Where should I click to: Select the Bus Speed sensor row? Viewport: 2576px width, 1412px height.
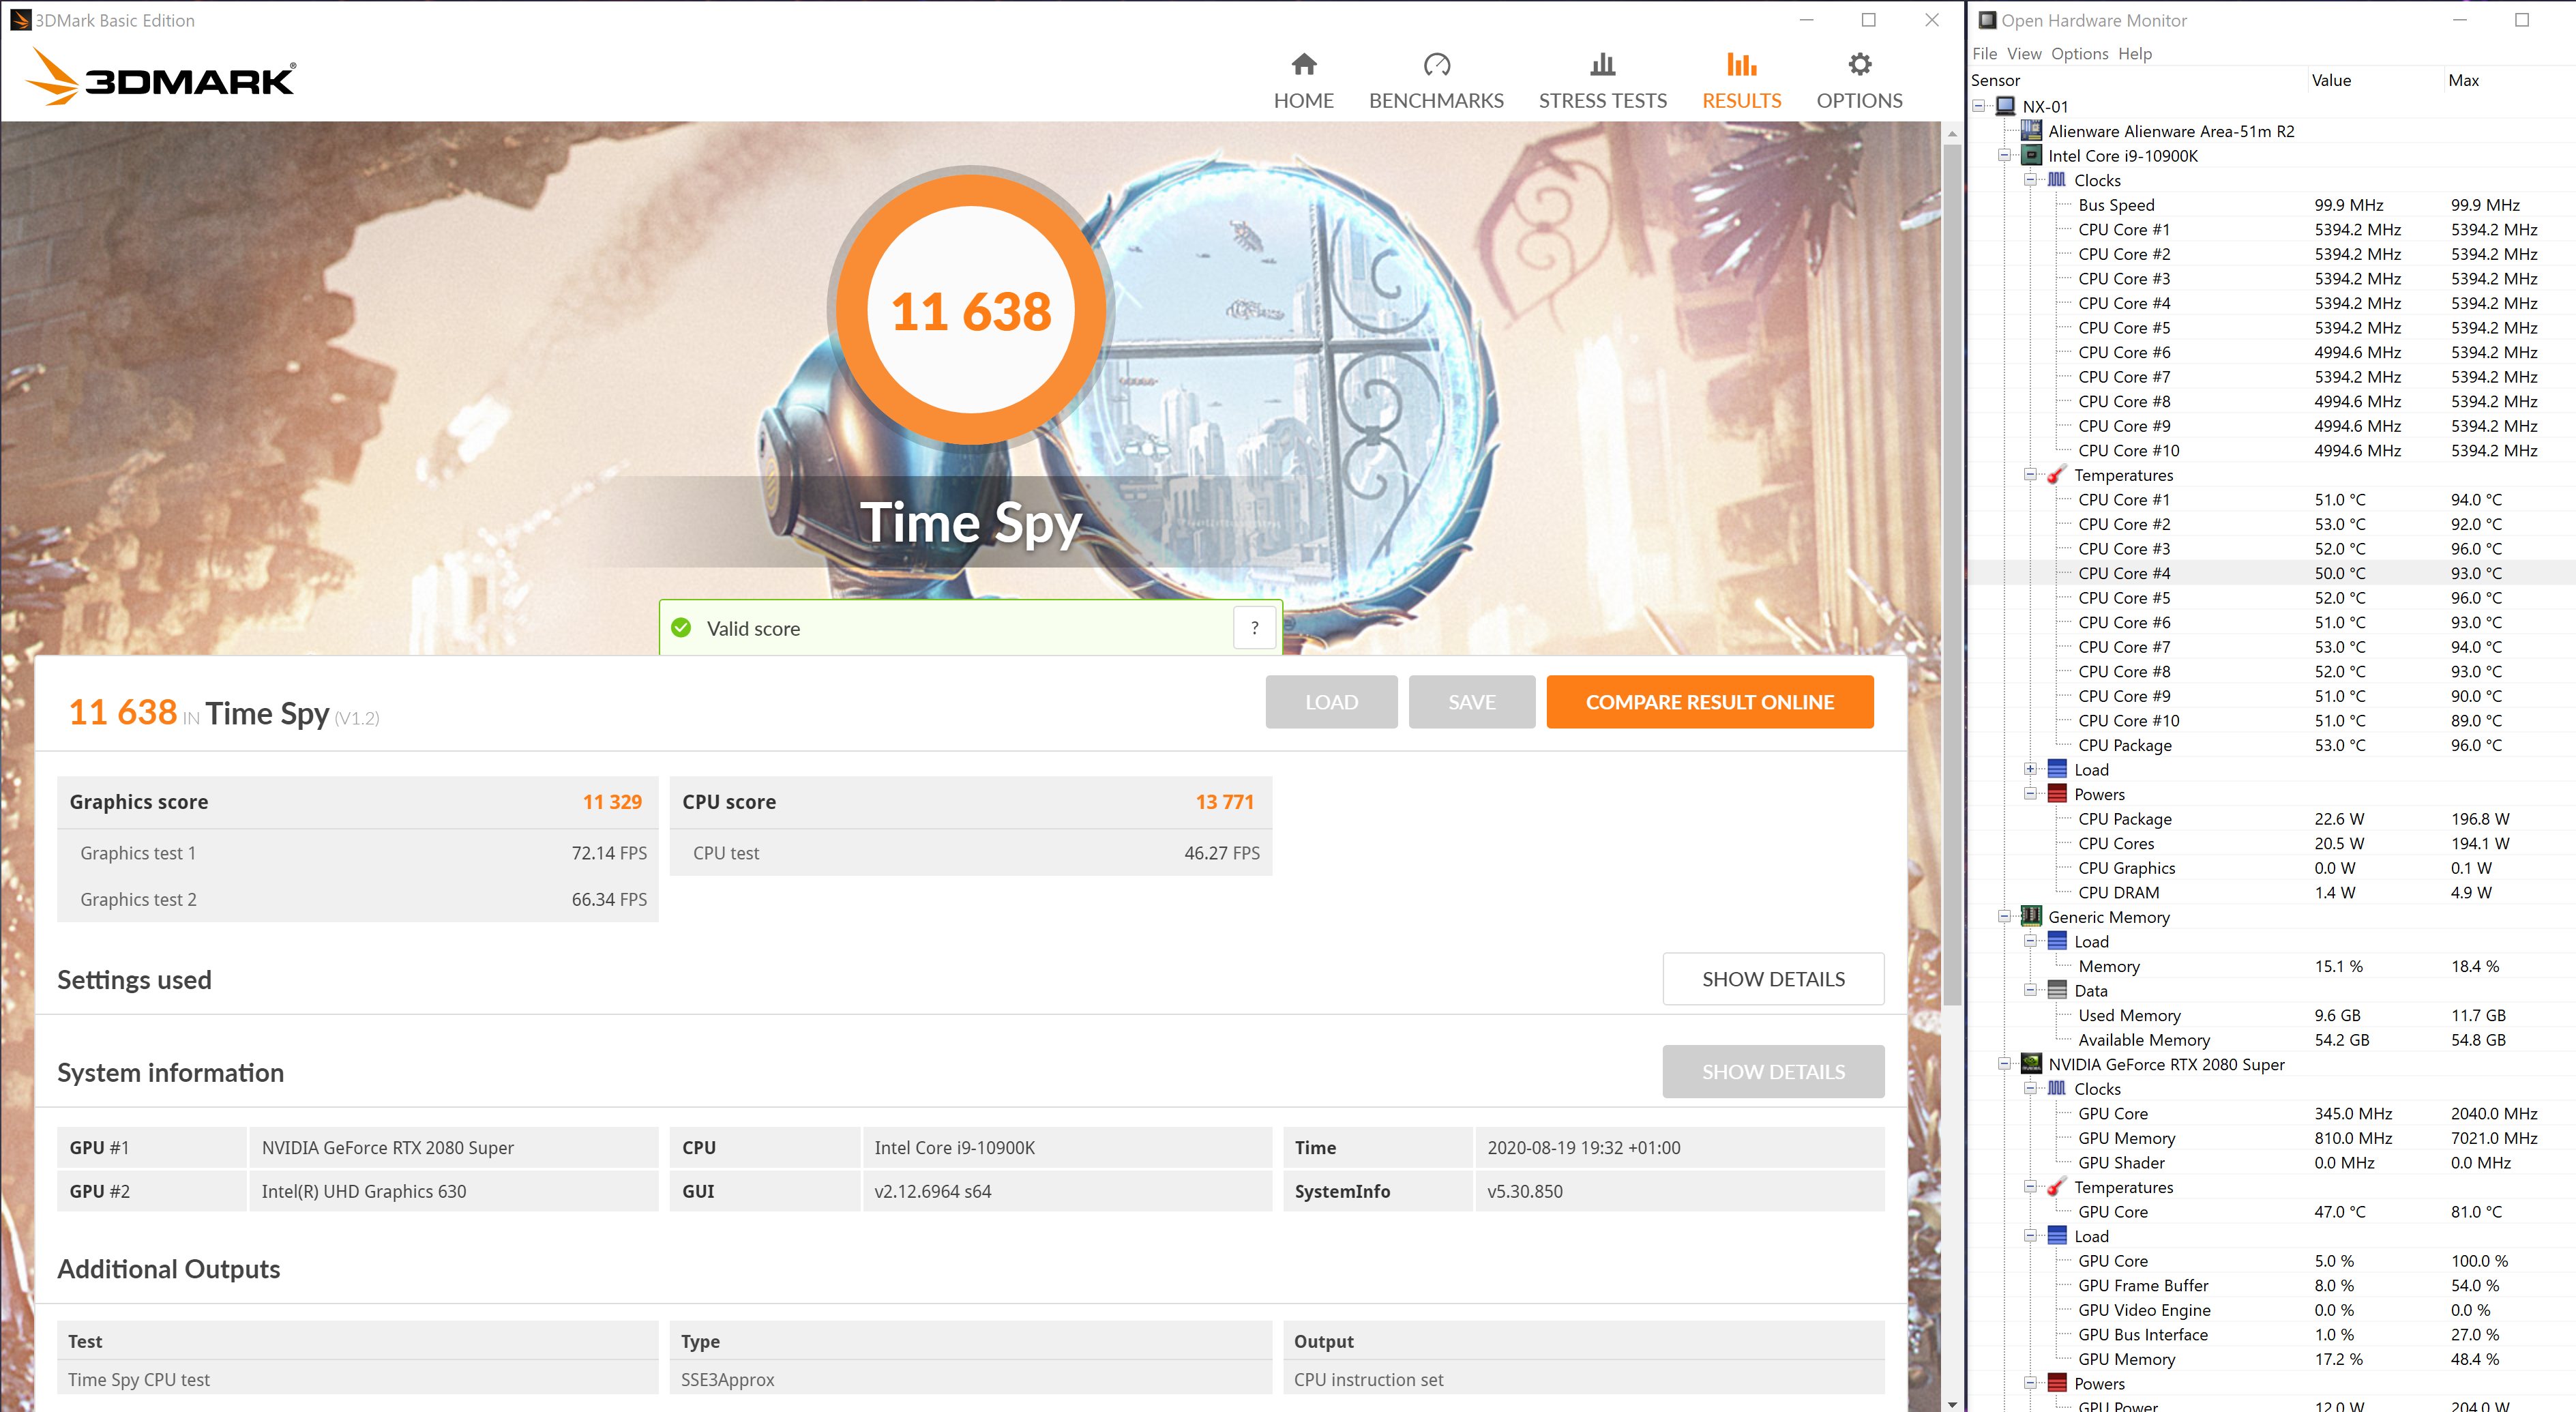tap(2272, 205)
